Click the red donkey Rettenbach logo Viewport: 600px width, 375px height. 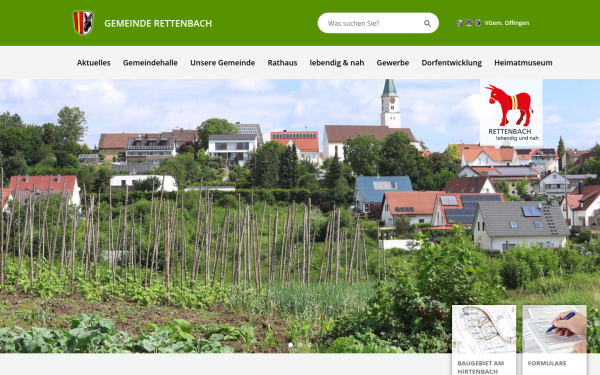(511, 112)
